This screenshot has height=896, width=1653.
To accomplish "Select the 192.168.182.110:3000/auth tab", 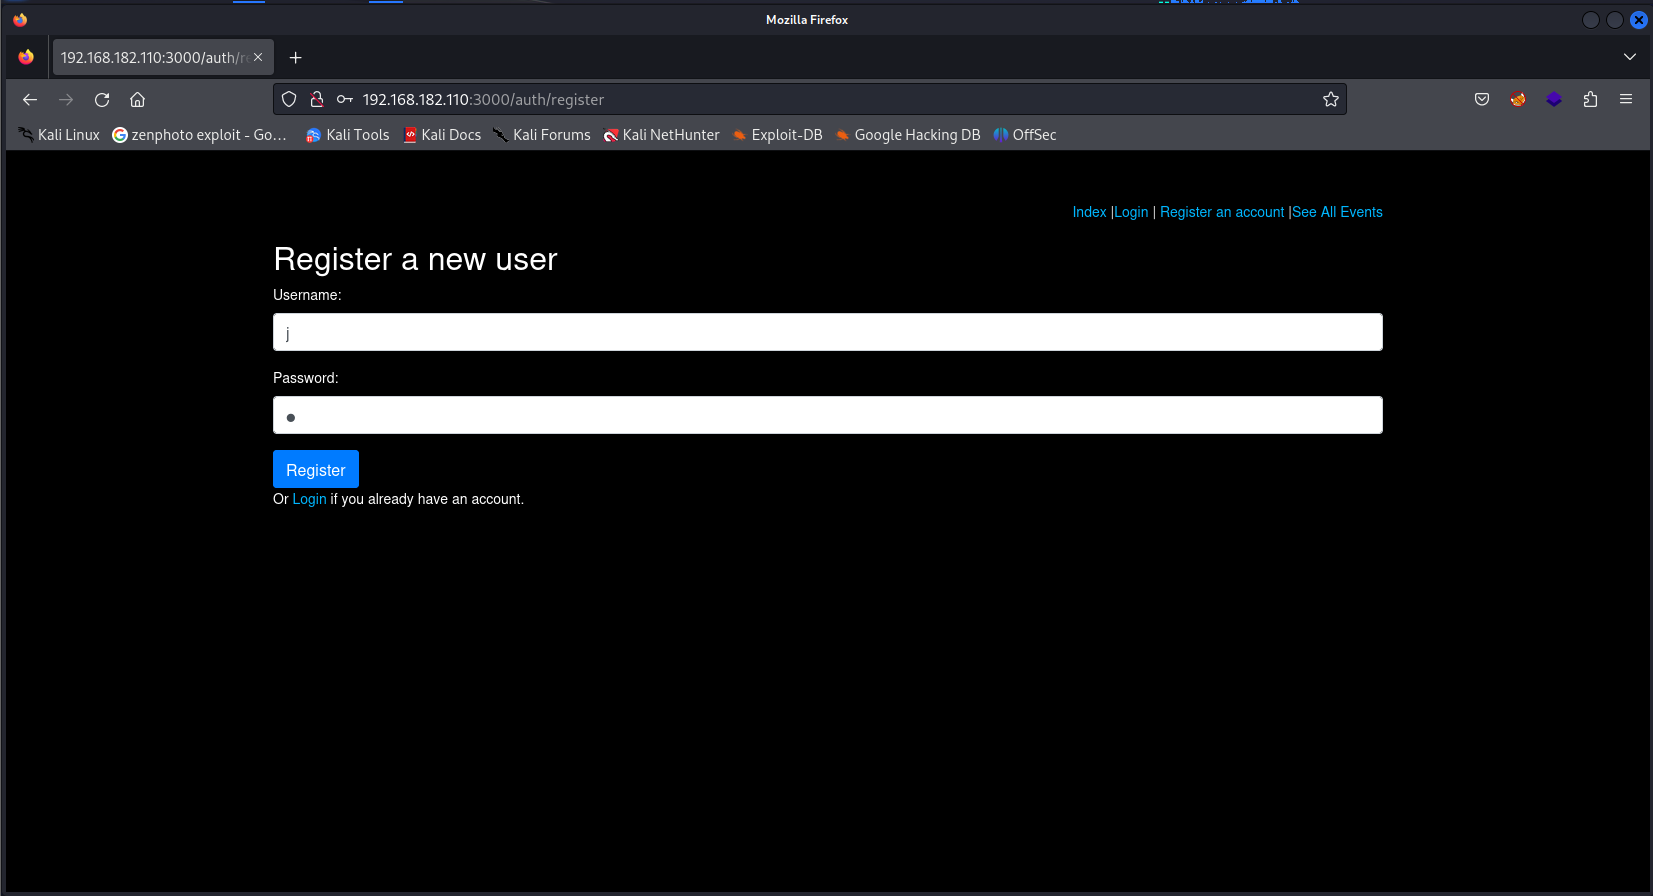I will pos(150,58).
